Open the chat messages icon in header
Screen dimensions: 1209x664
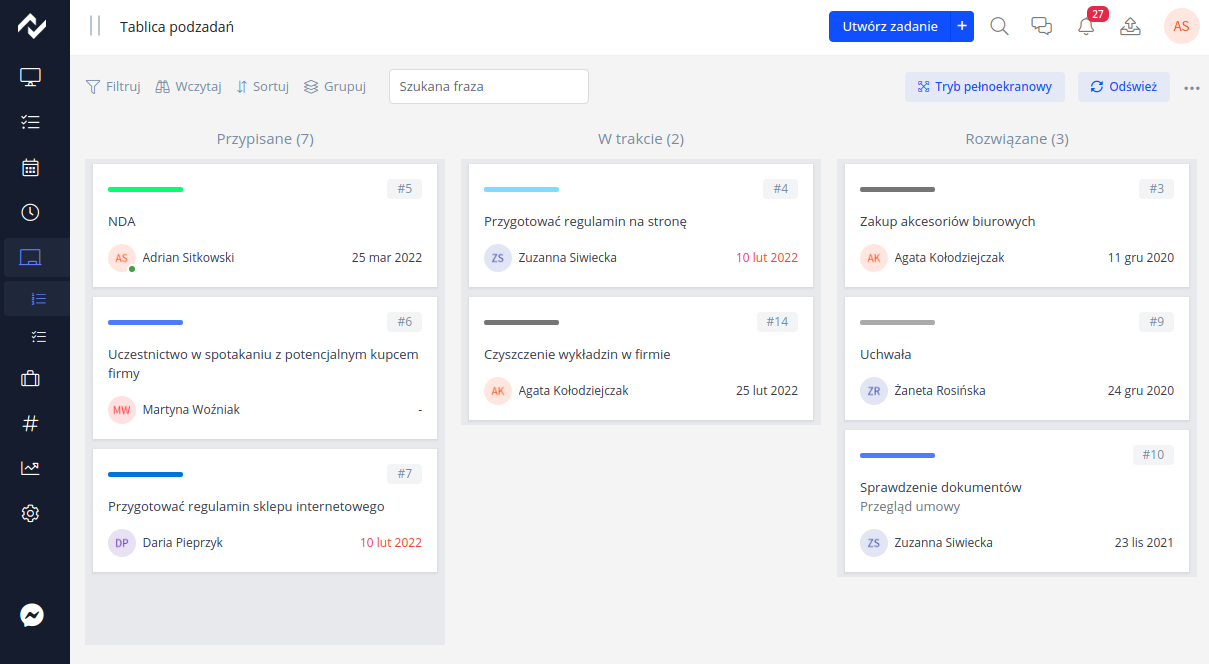(x=1042, y=26)
